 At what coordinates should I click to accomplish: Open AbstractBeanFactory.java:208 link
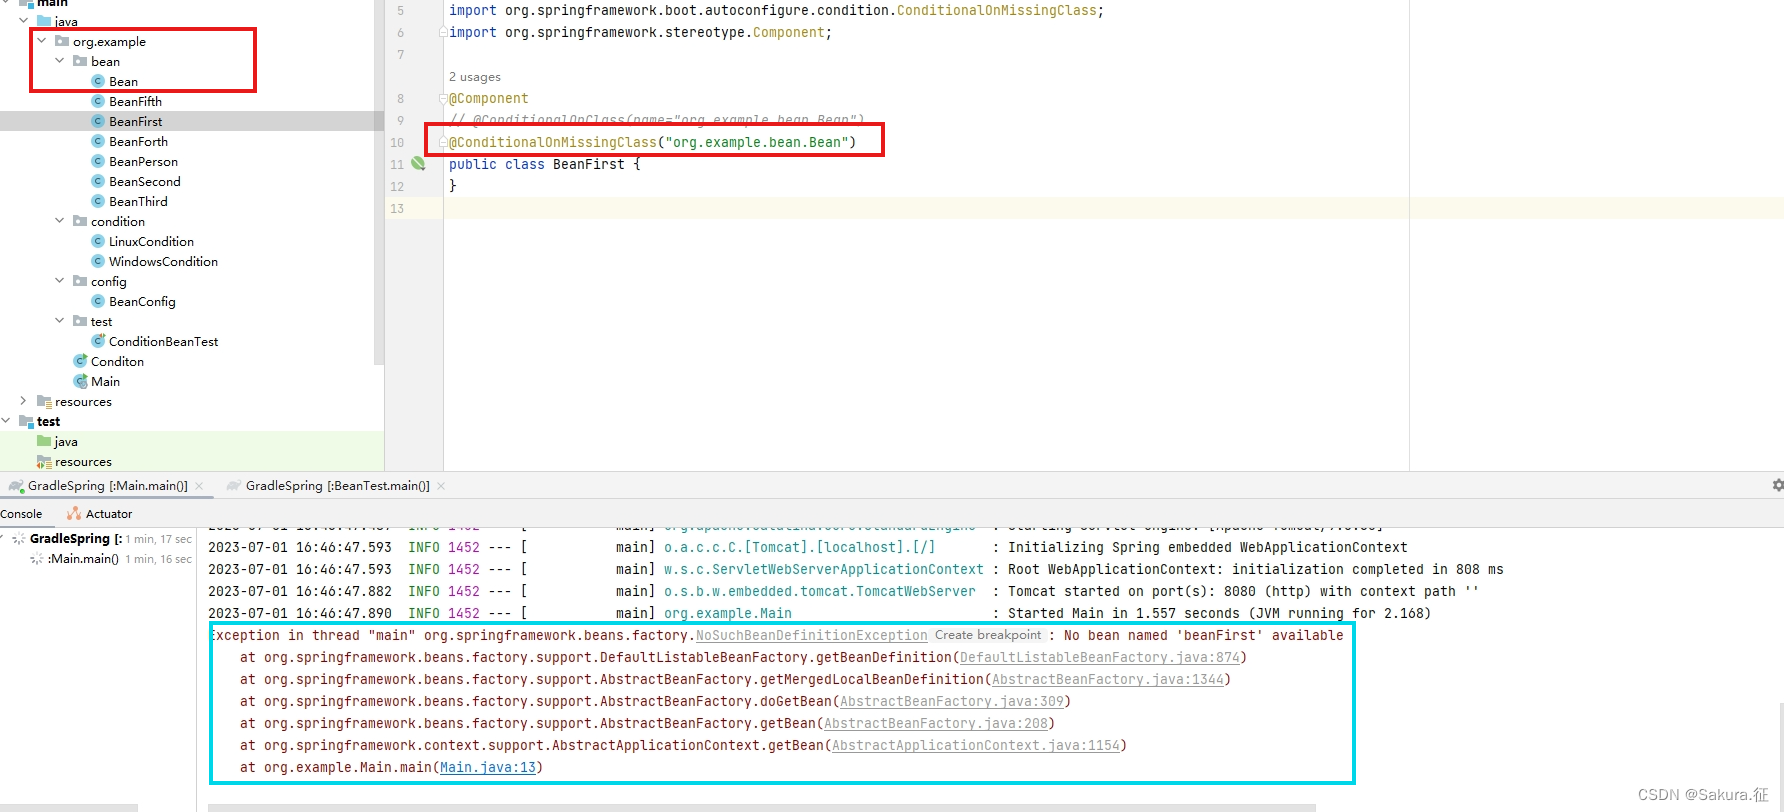point(936,723)
